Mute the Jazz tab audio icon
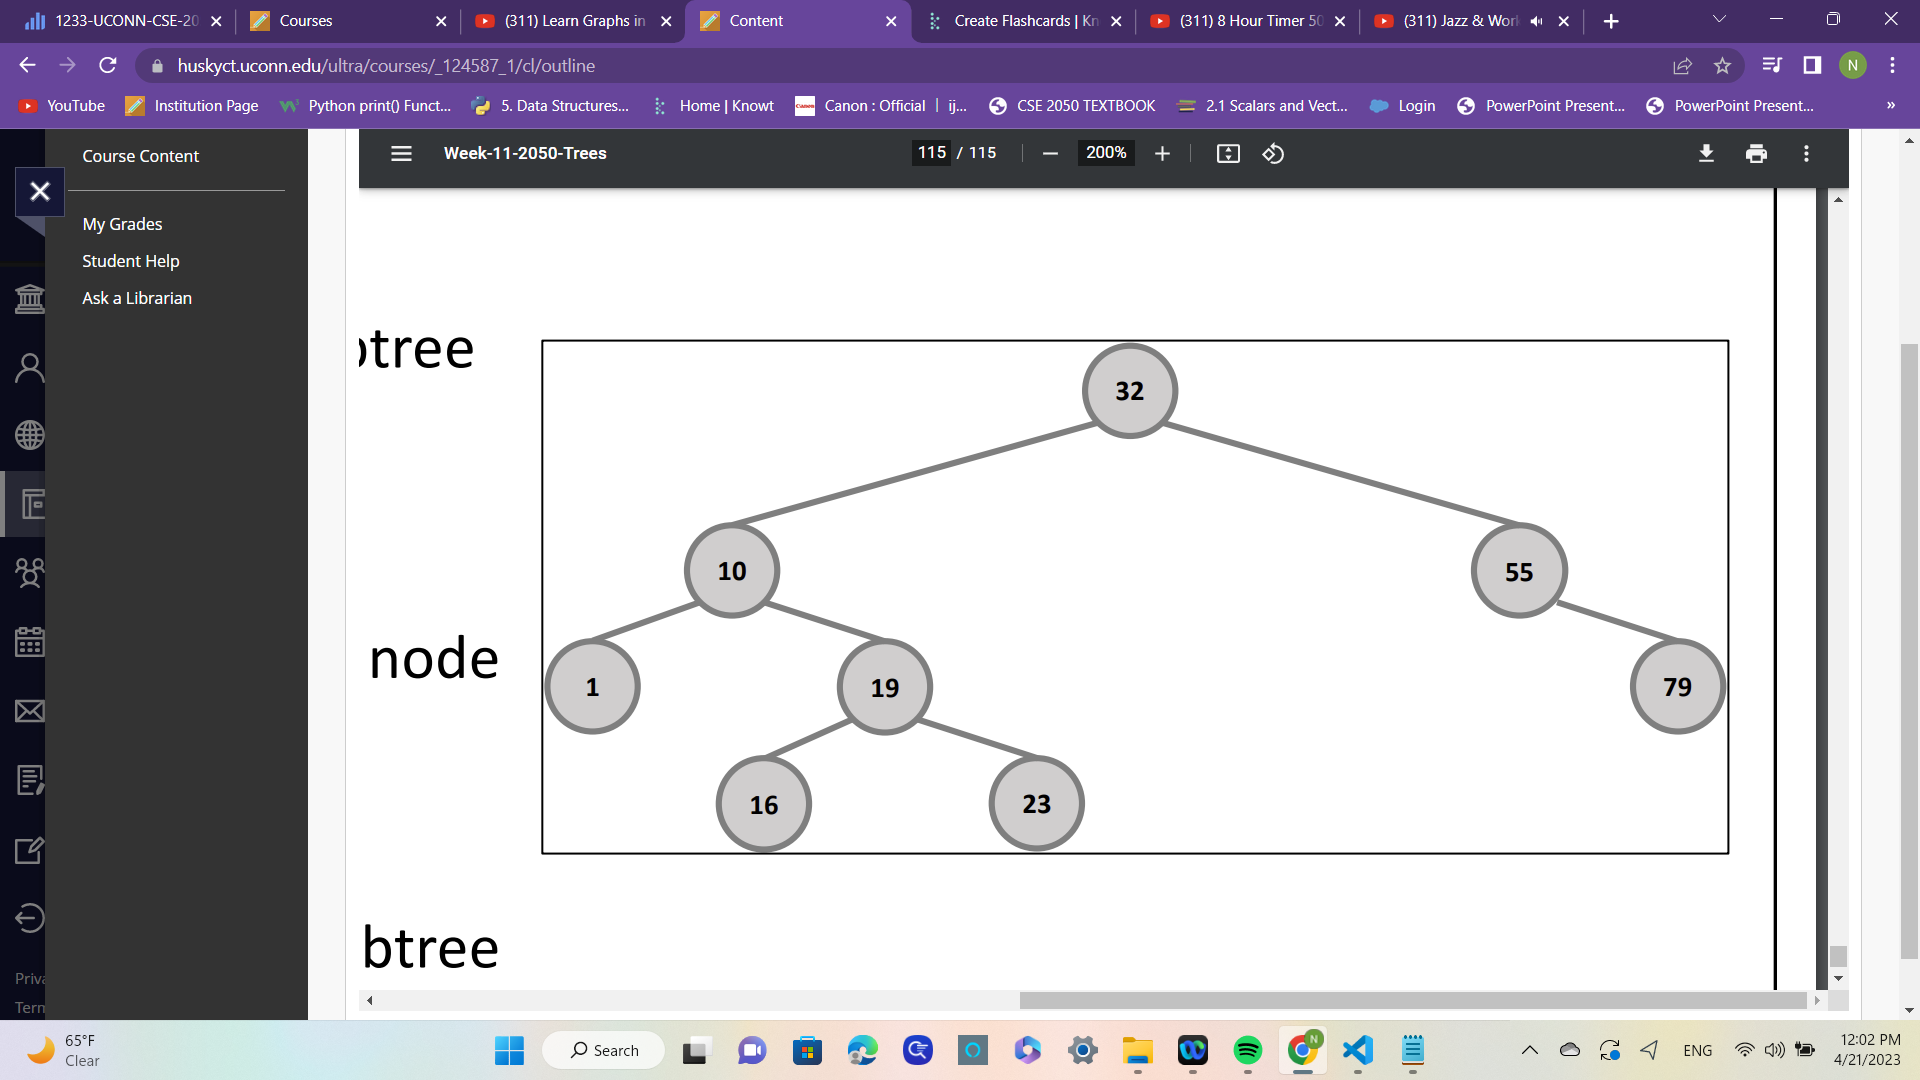This screenshot has height=1080, width=1920. click(1537, 21)
